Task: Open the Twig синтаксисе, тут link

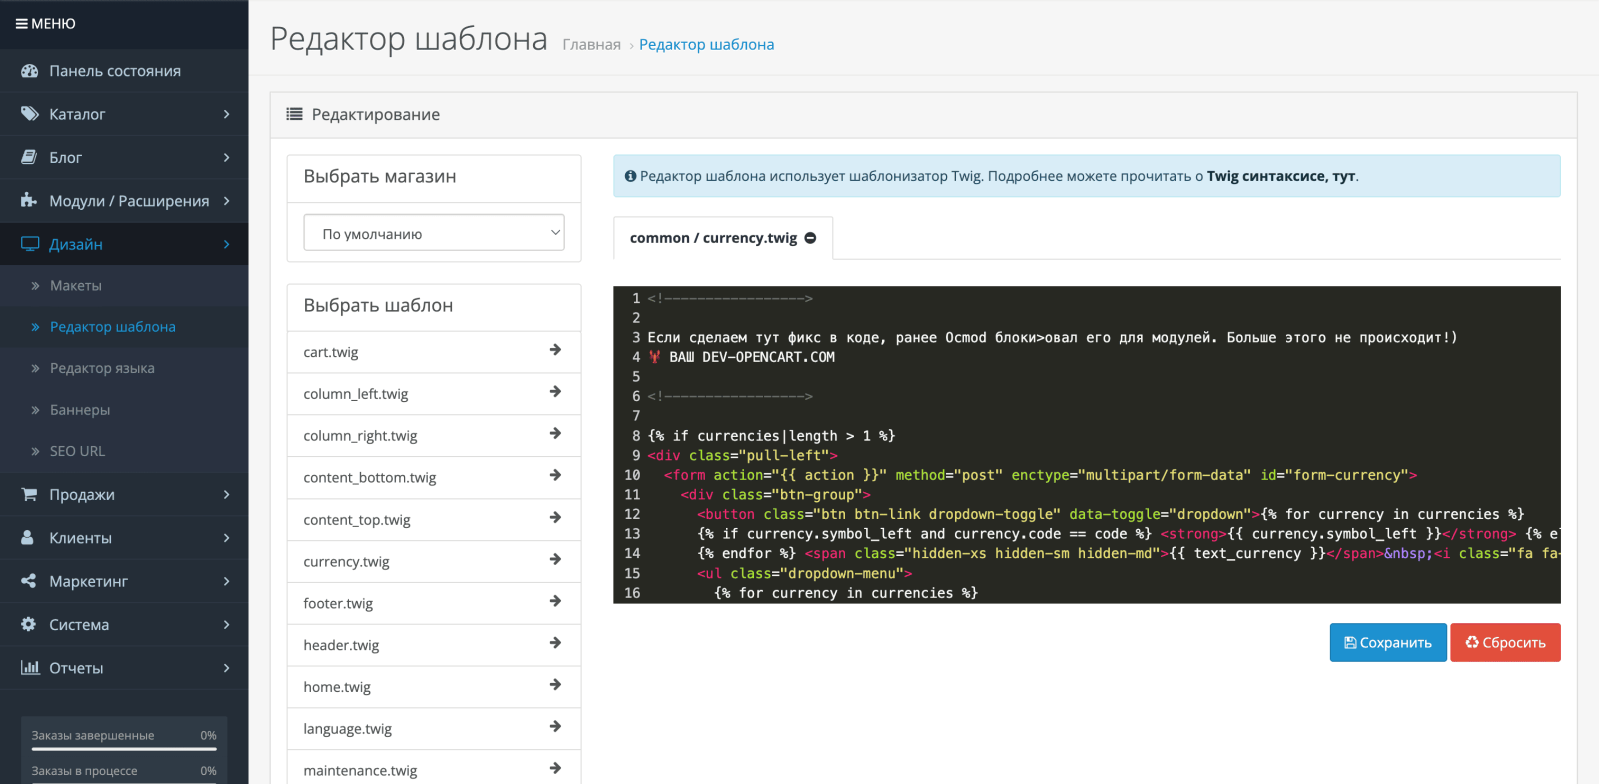Action: (1281, 176)
